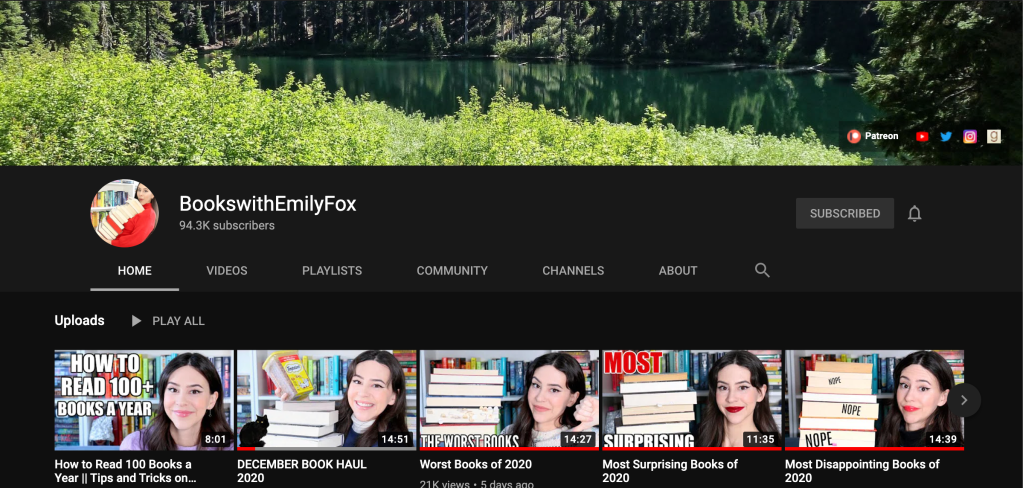Select the CHANNELS tab
The image size is (1023, 488).
coord(573,270)
